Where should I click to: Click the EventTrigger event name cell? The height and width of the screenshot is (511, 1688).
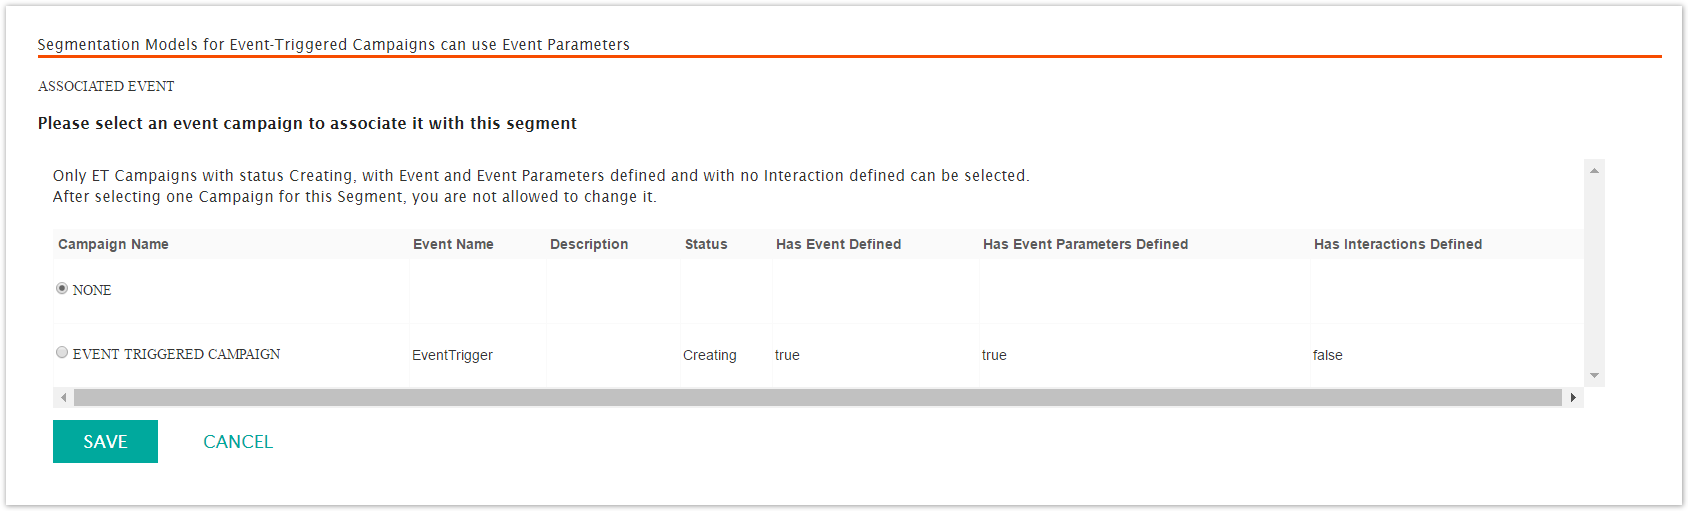click(x=452, y=355)
